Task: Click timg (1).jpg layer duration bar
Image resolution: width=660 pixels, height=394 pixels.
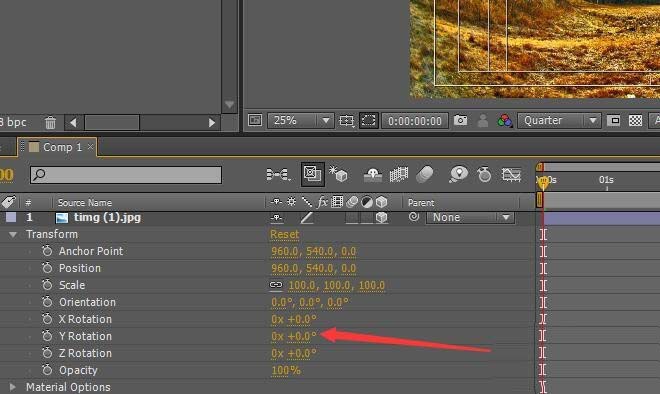Action: (x=601, y=218)
